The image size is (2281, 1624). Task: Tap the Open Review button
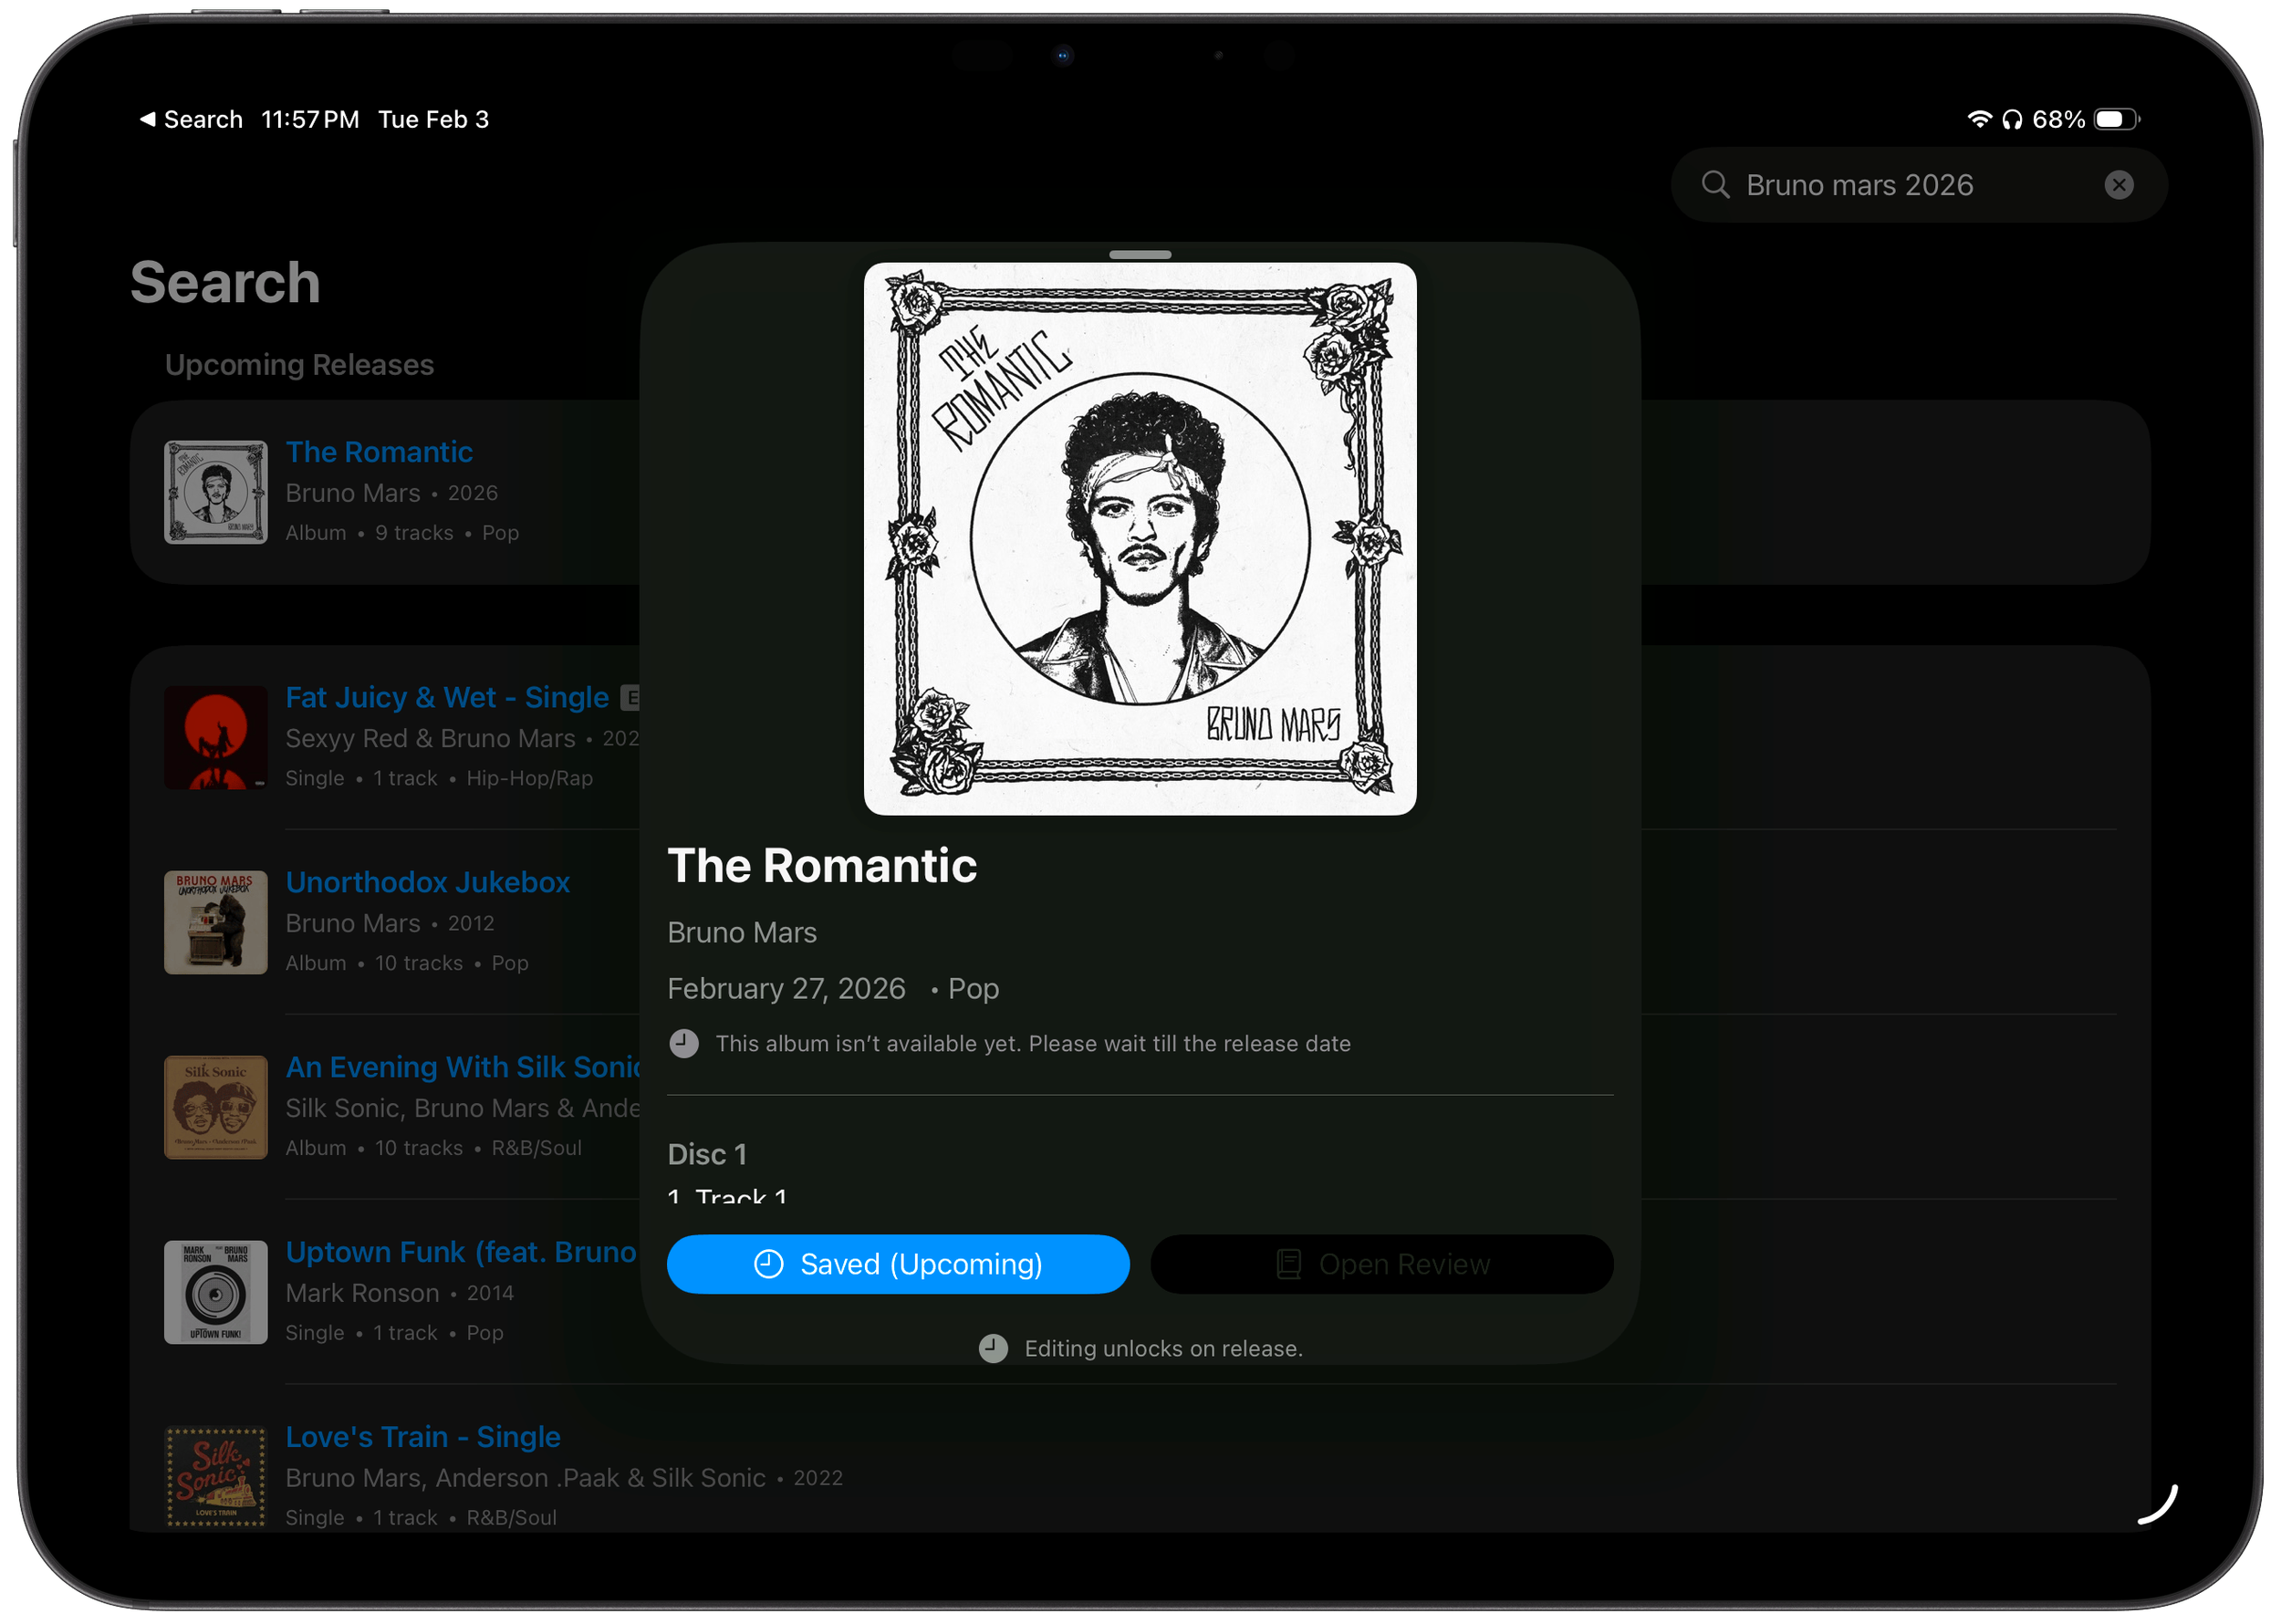click(1381, 1264)
